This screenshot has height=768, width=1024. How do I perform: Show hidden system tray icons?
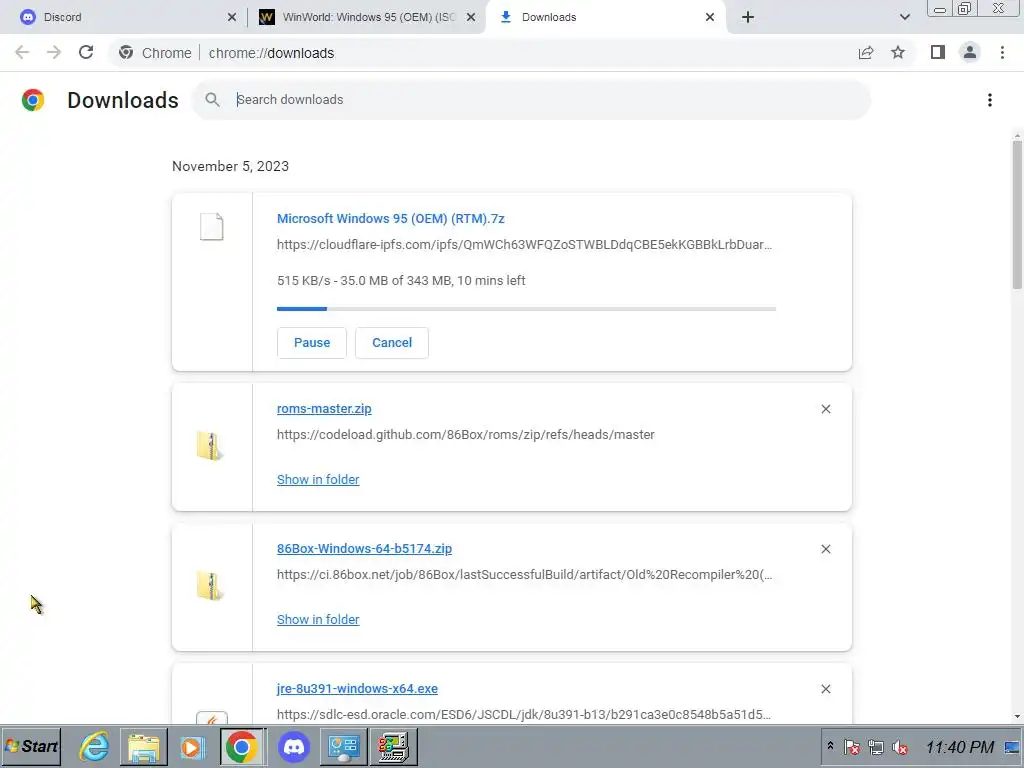point(830,746)
